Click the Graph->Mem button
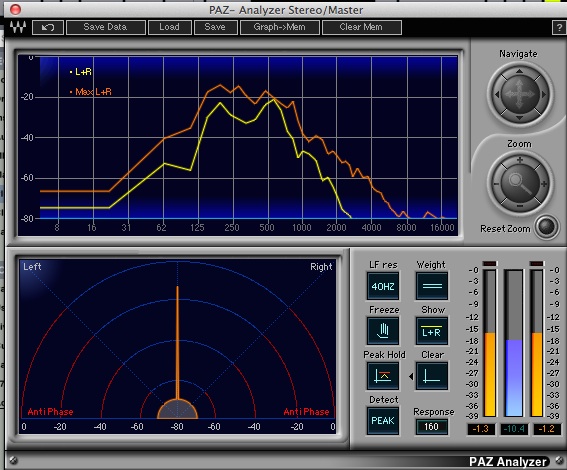Image resolution: width=567 pixels, height=470 pixels. (x=280, y=27)
